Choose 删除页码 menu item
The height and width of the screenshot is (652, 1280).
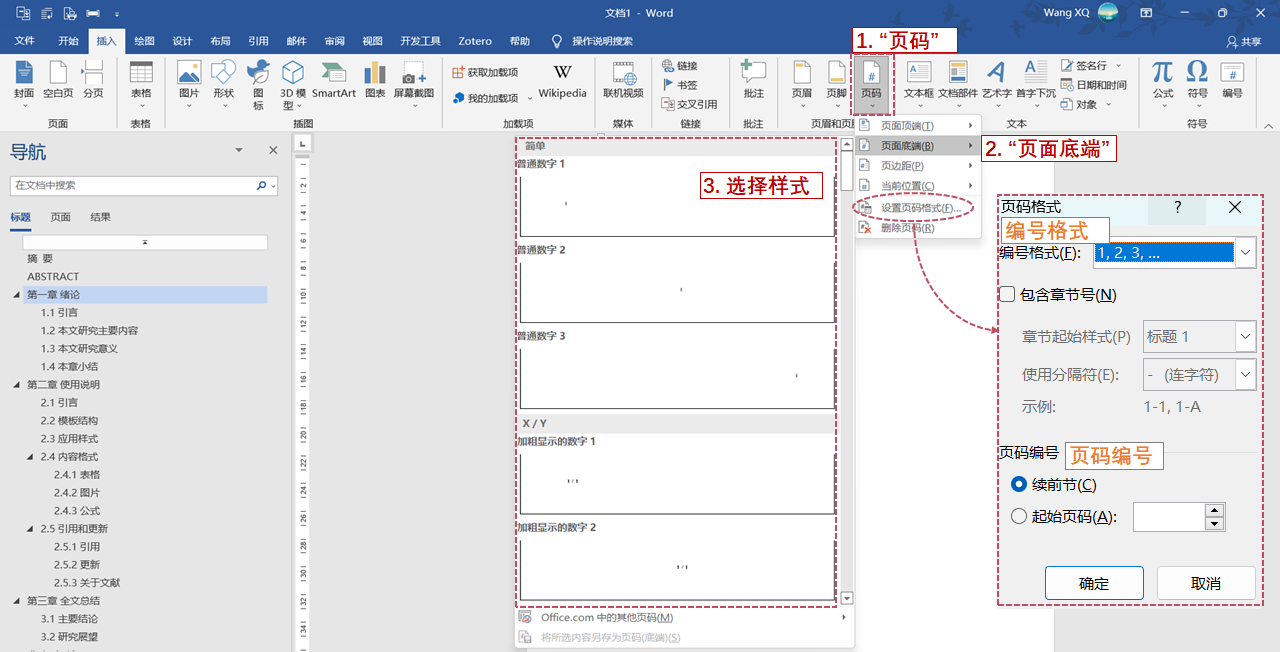[x=906, y=228]
